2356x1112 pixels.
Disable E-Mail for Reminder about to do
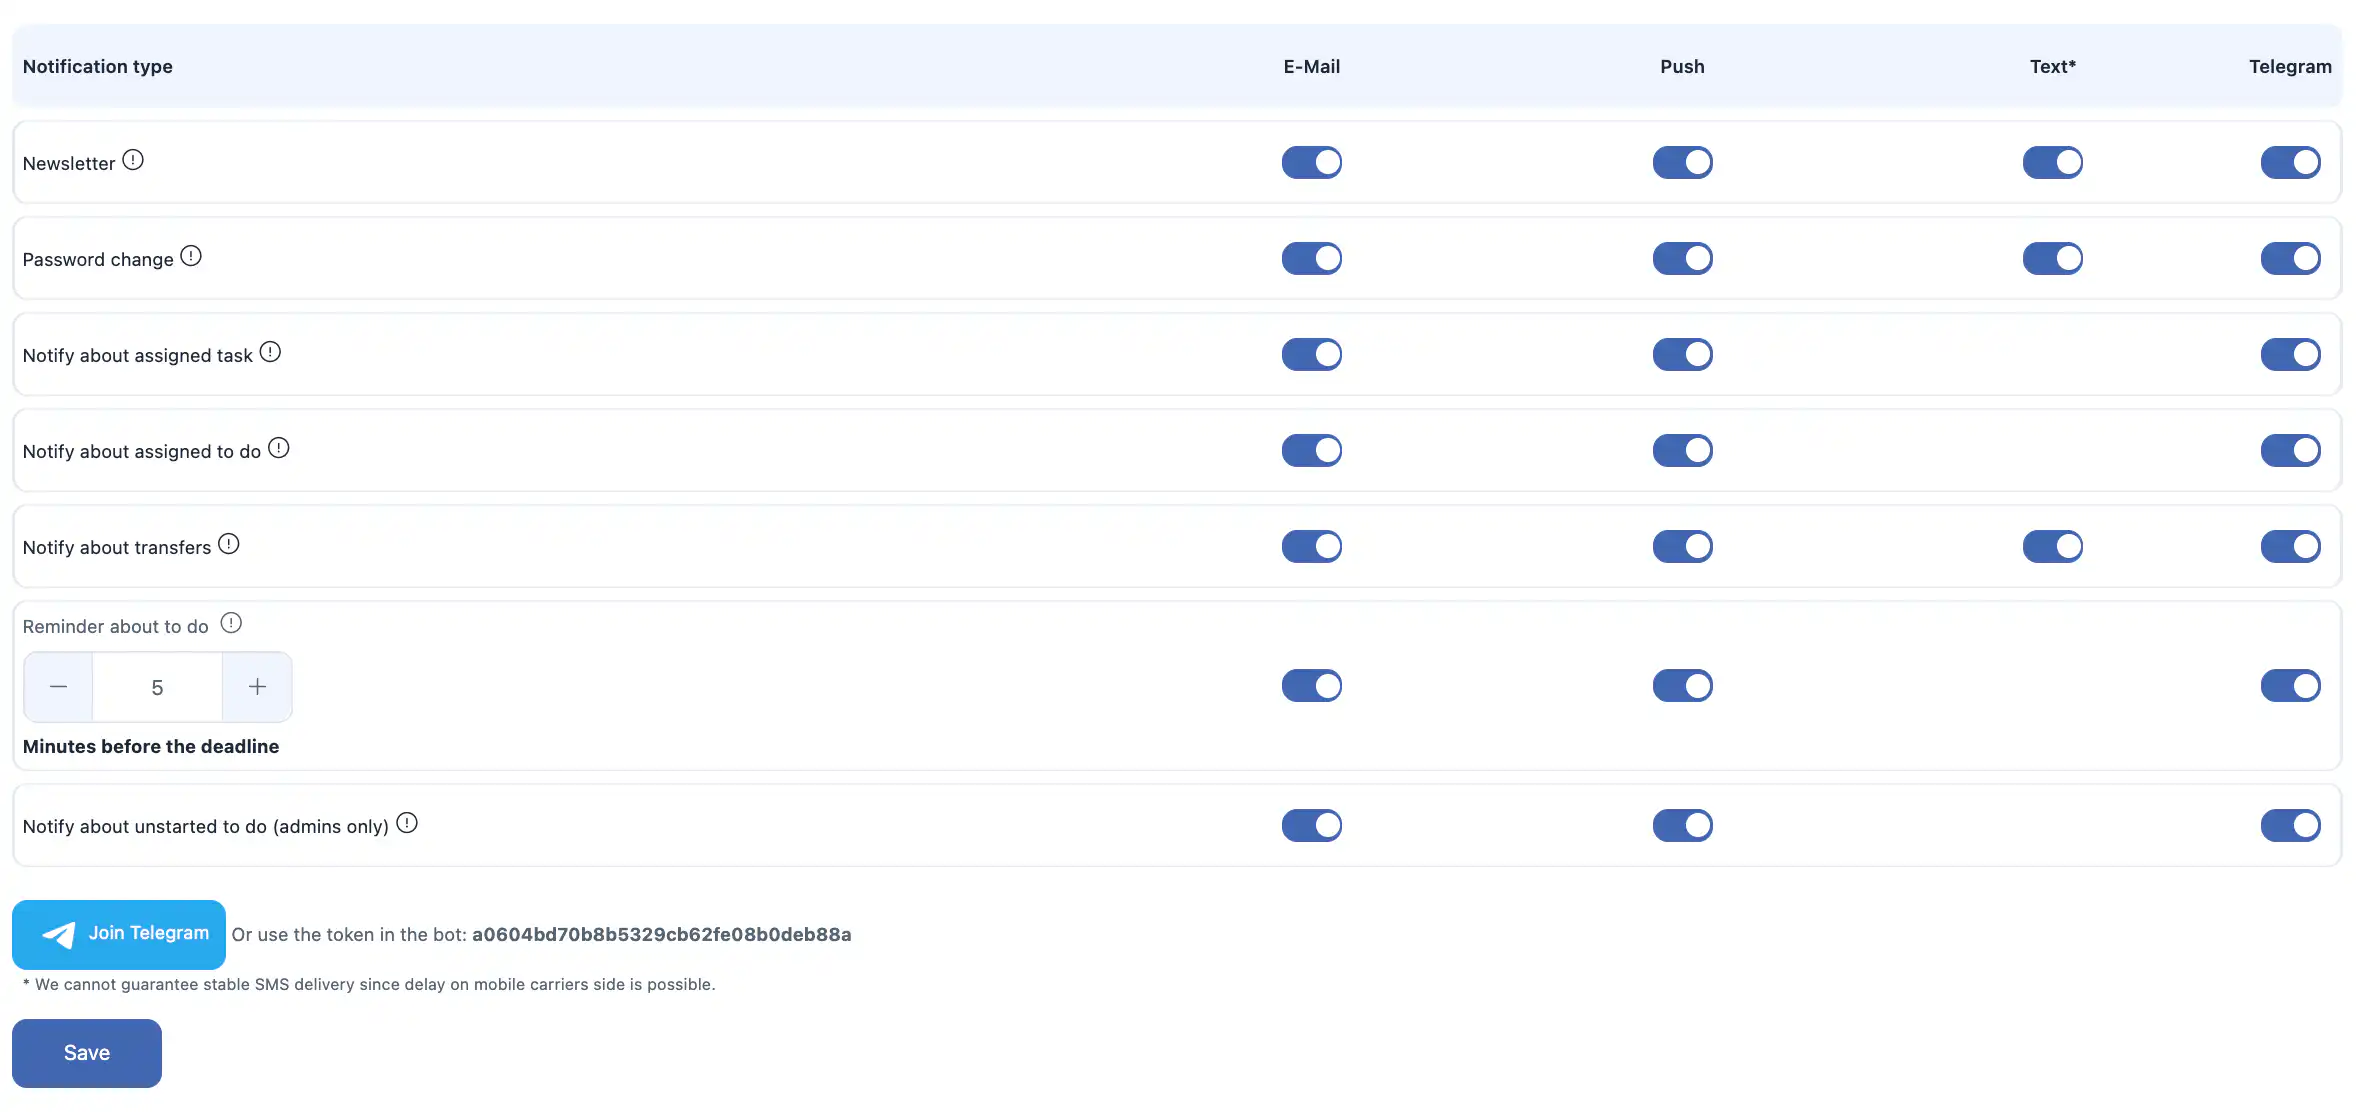1311,686
